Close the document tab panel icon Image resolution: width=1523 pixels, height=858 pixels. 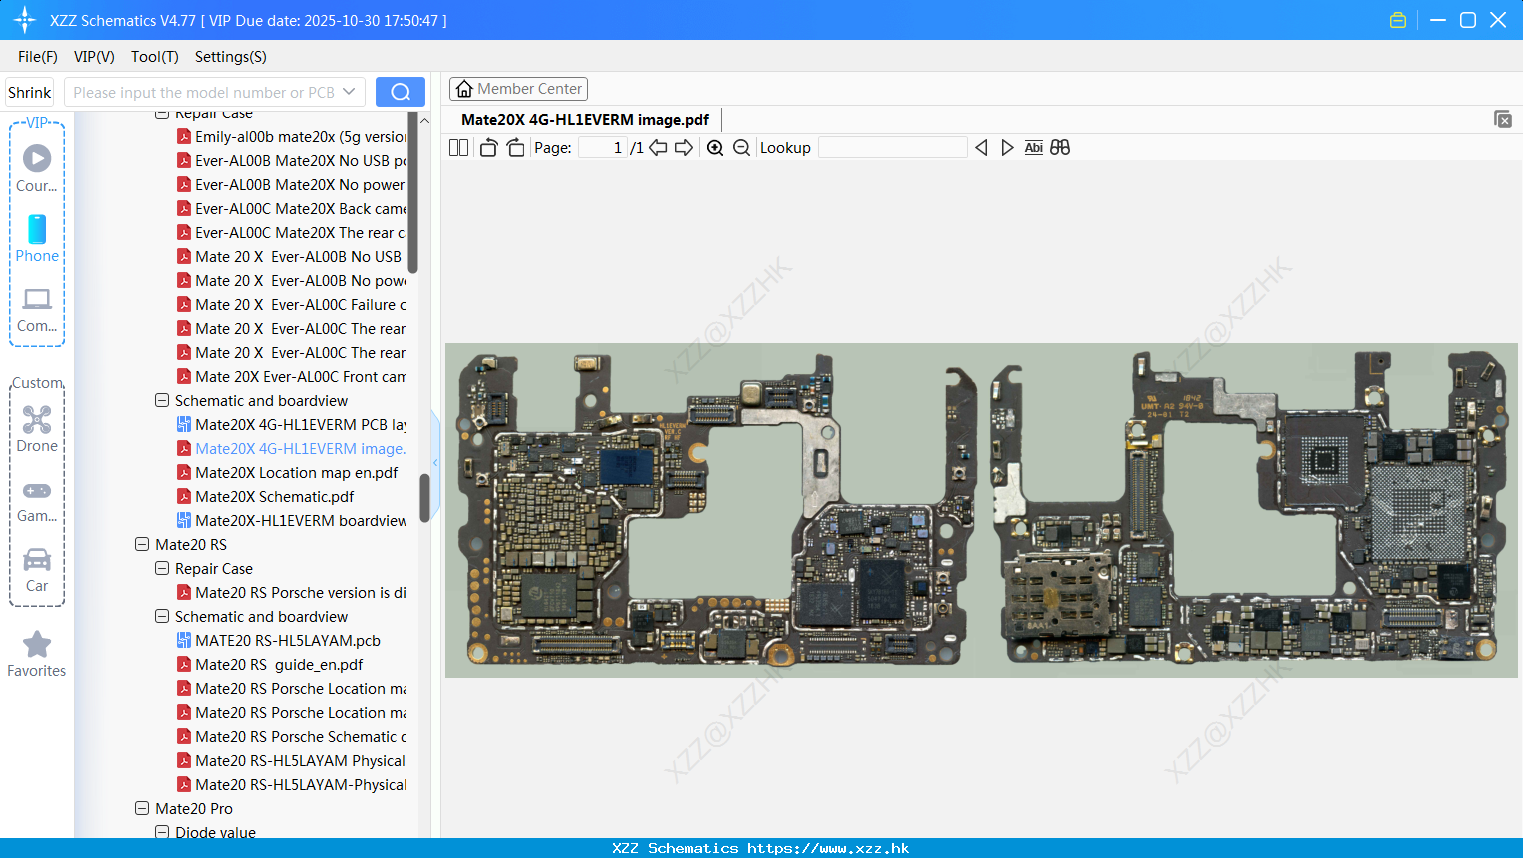1503,119
